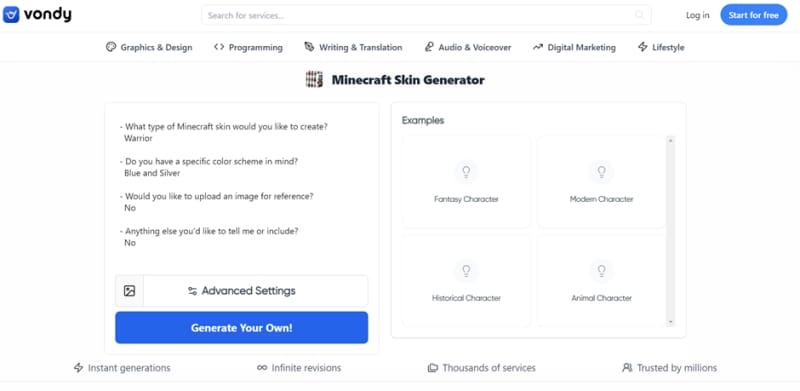
Task: Click the Search for services field
Action: 426,15
